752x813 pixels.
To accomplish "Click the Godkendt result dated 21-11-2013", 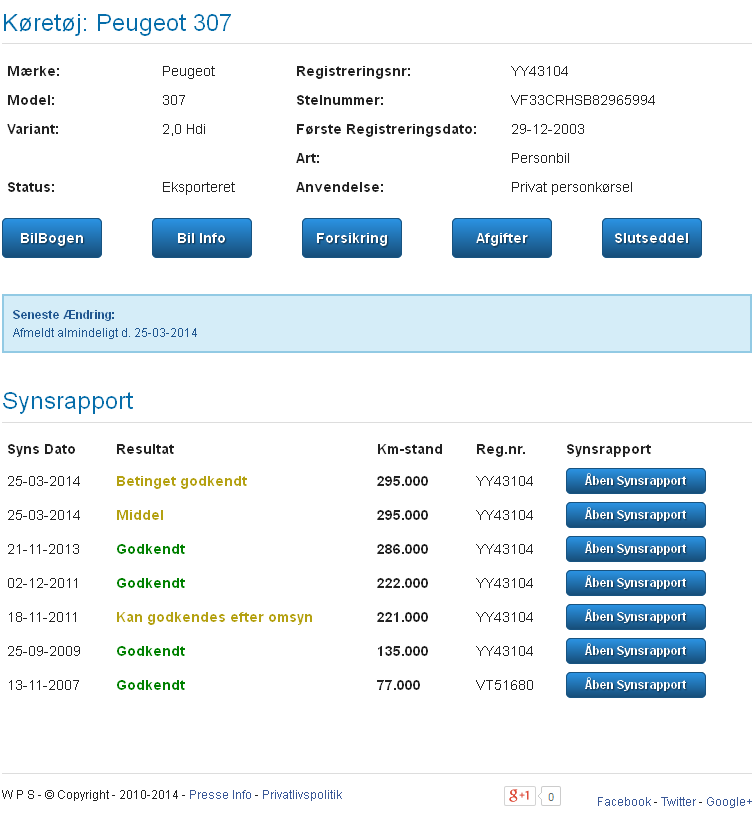I will pyautogui.click(x=150, y=549).
